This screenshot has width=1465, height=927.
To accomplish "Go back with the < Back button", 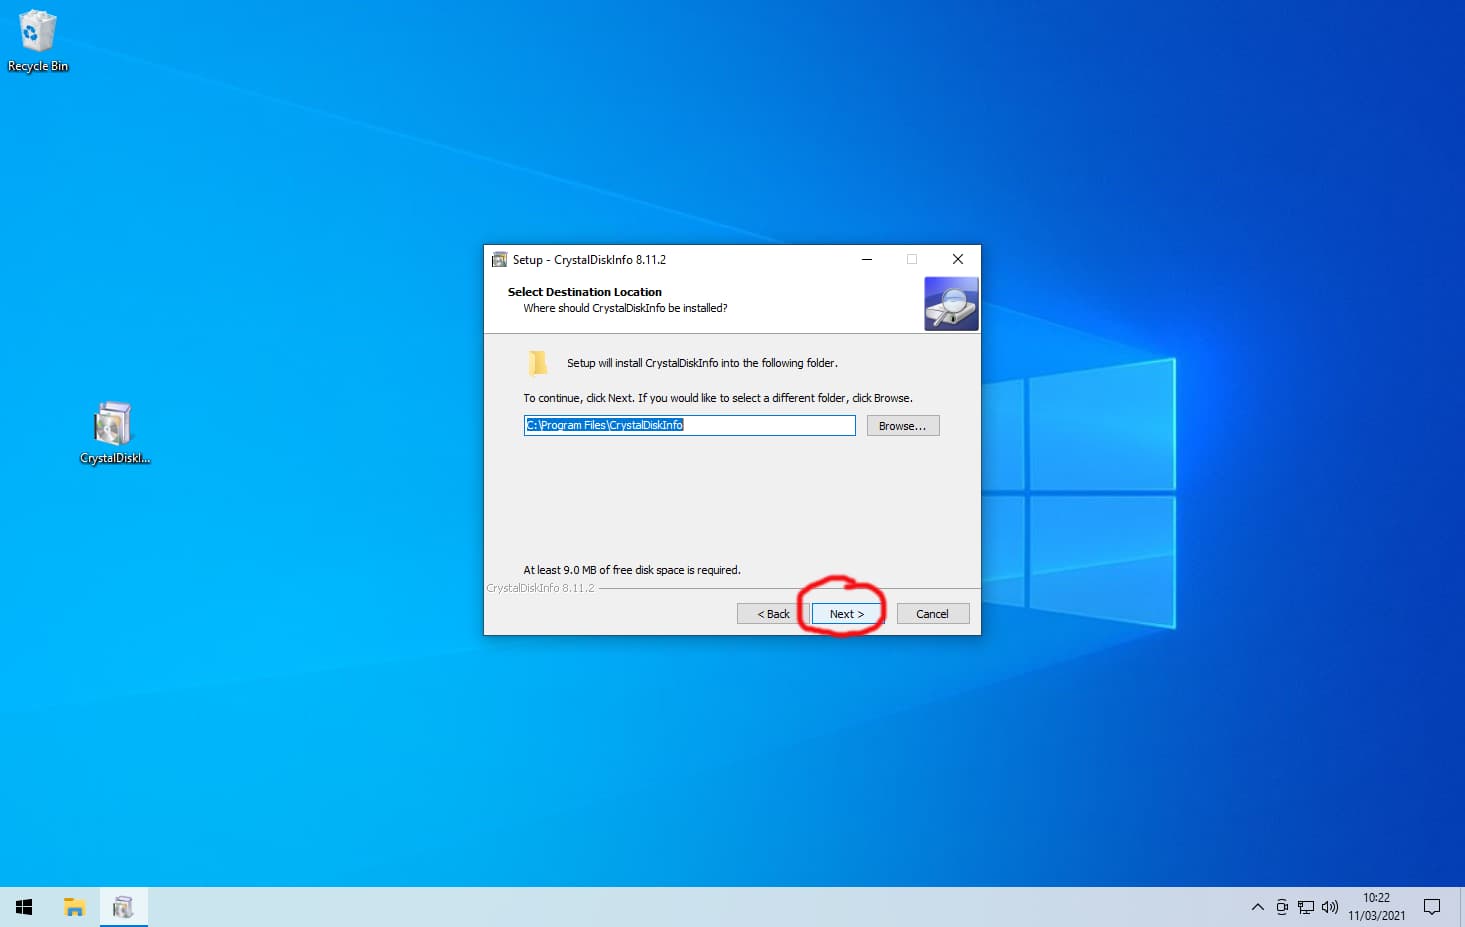I will pyautogui.click(x=773, y=614).
